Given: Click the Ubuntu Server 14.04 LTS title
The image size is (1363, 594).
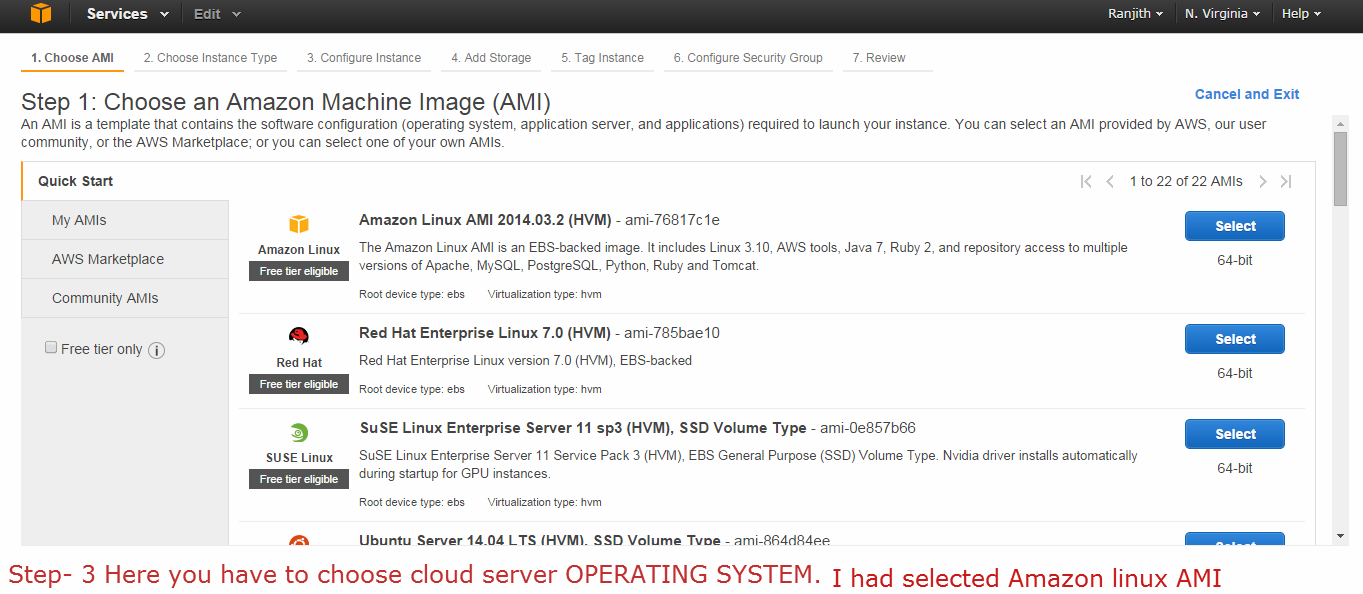Looking at the screenshot, I should (x=540, y=540).
